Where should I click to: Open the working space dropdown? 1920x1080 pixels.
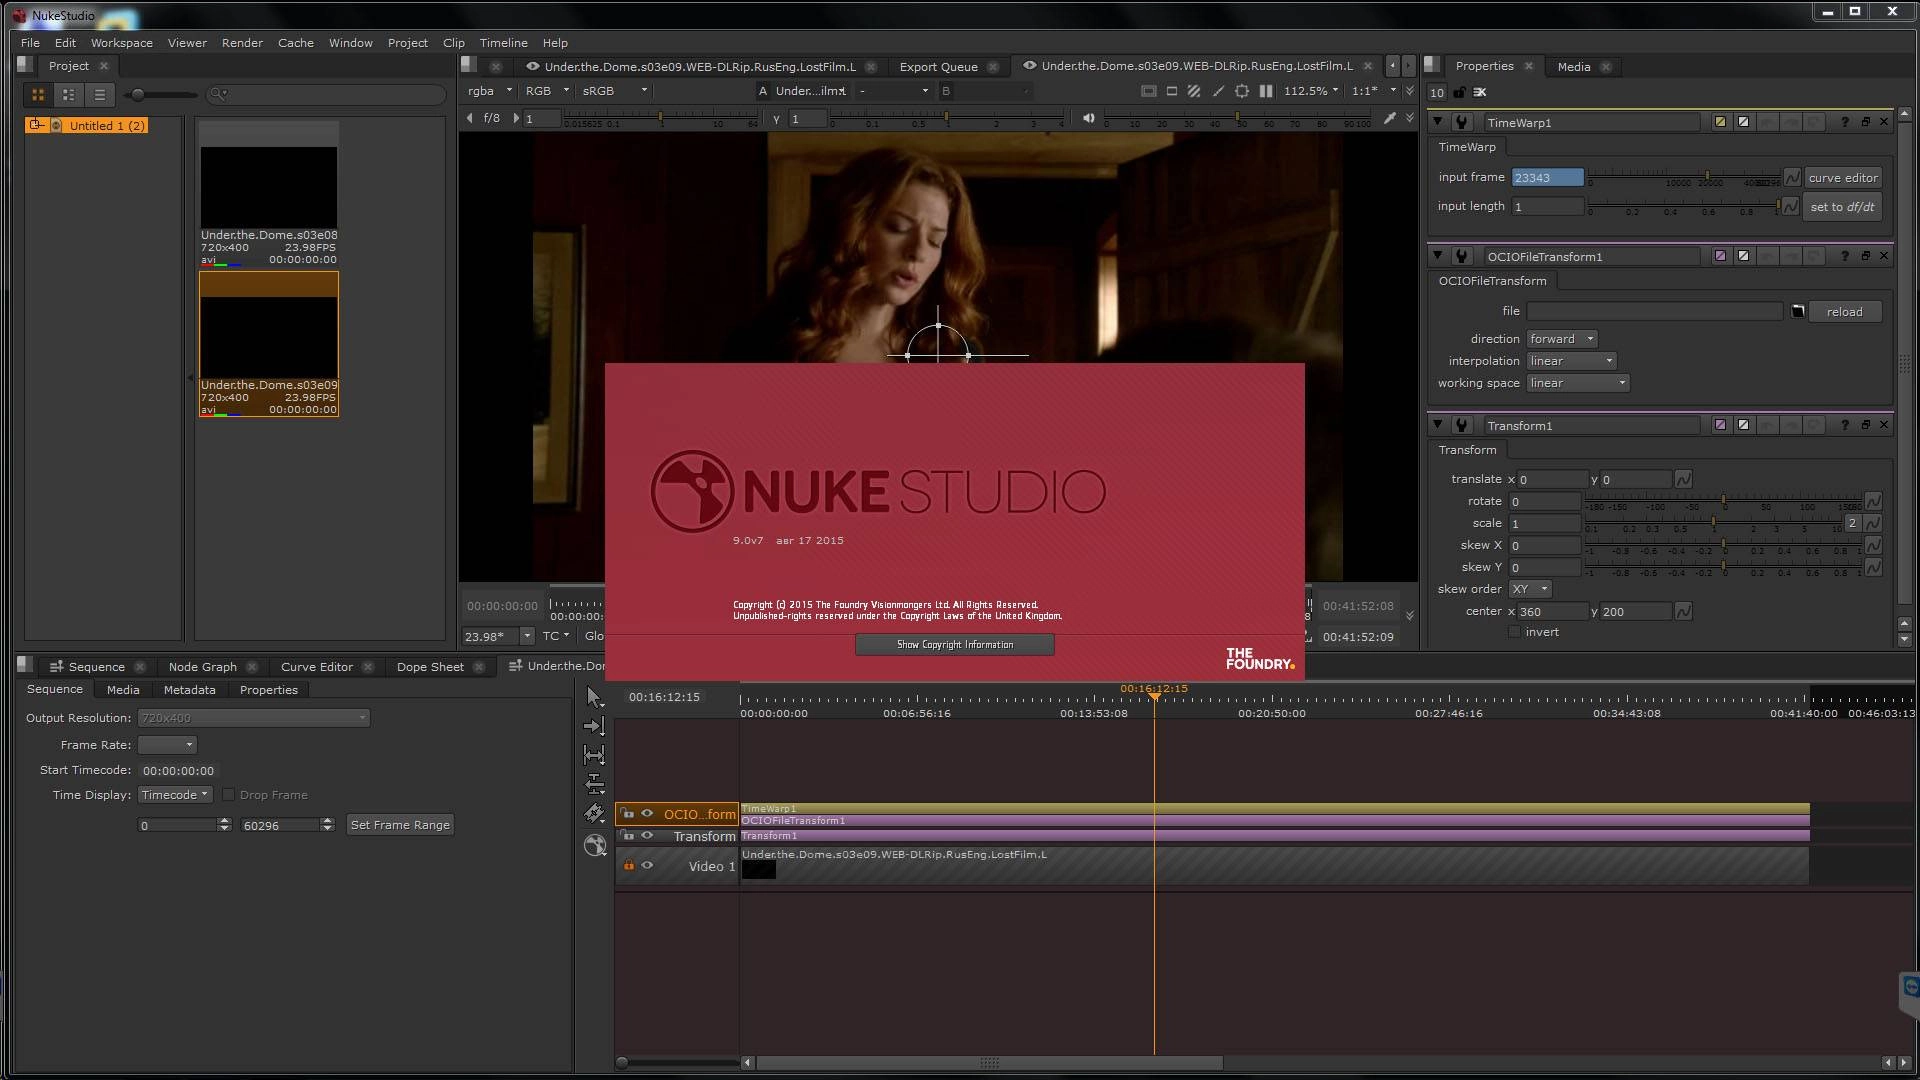tap(1578, 383)
